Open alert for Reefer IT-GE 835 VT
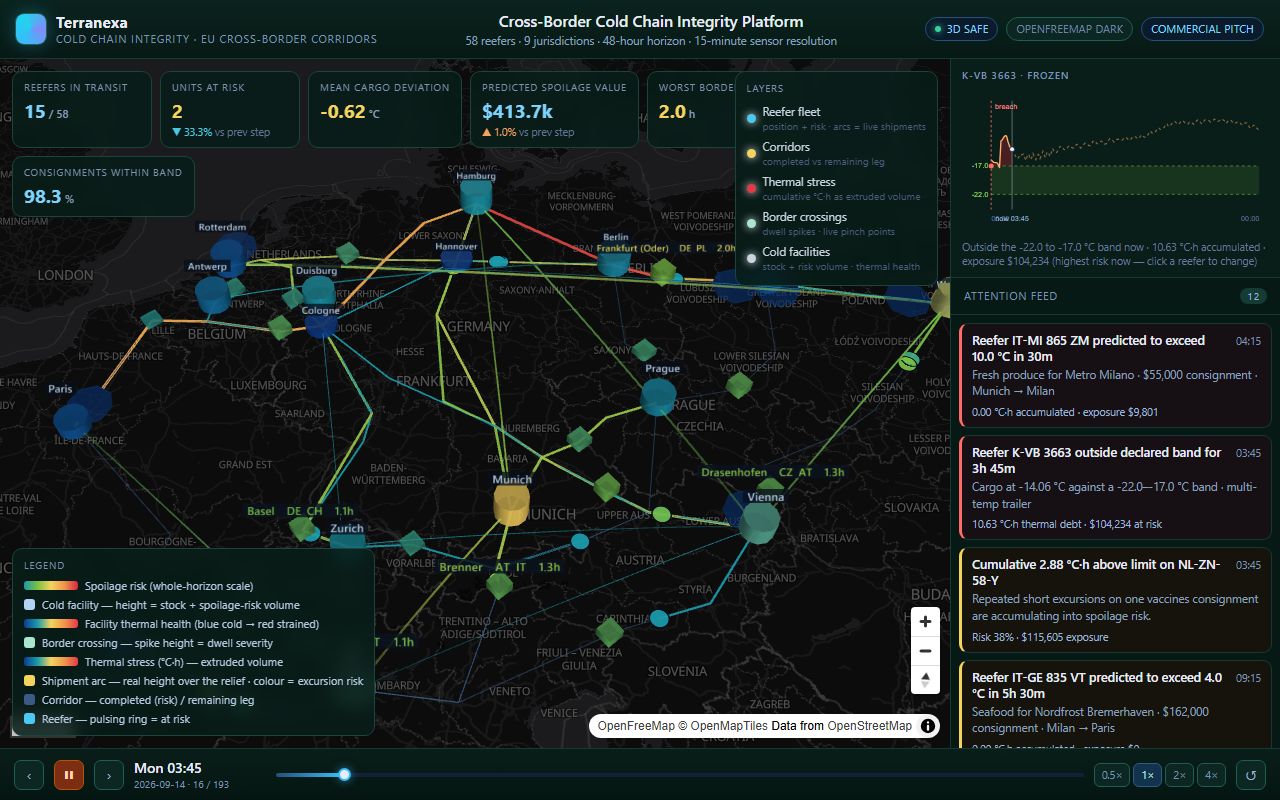Viewport: 1280px width, 800px height. tap(1115, 704)
